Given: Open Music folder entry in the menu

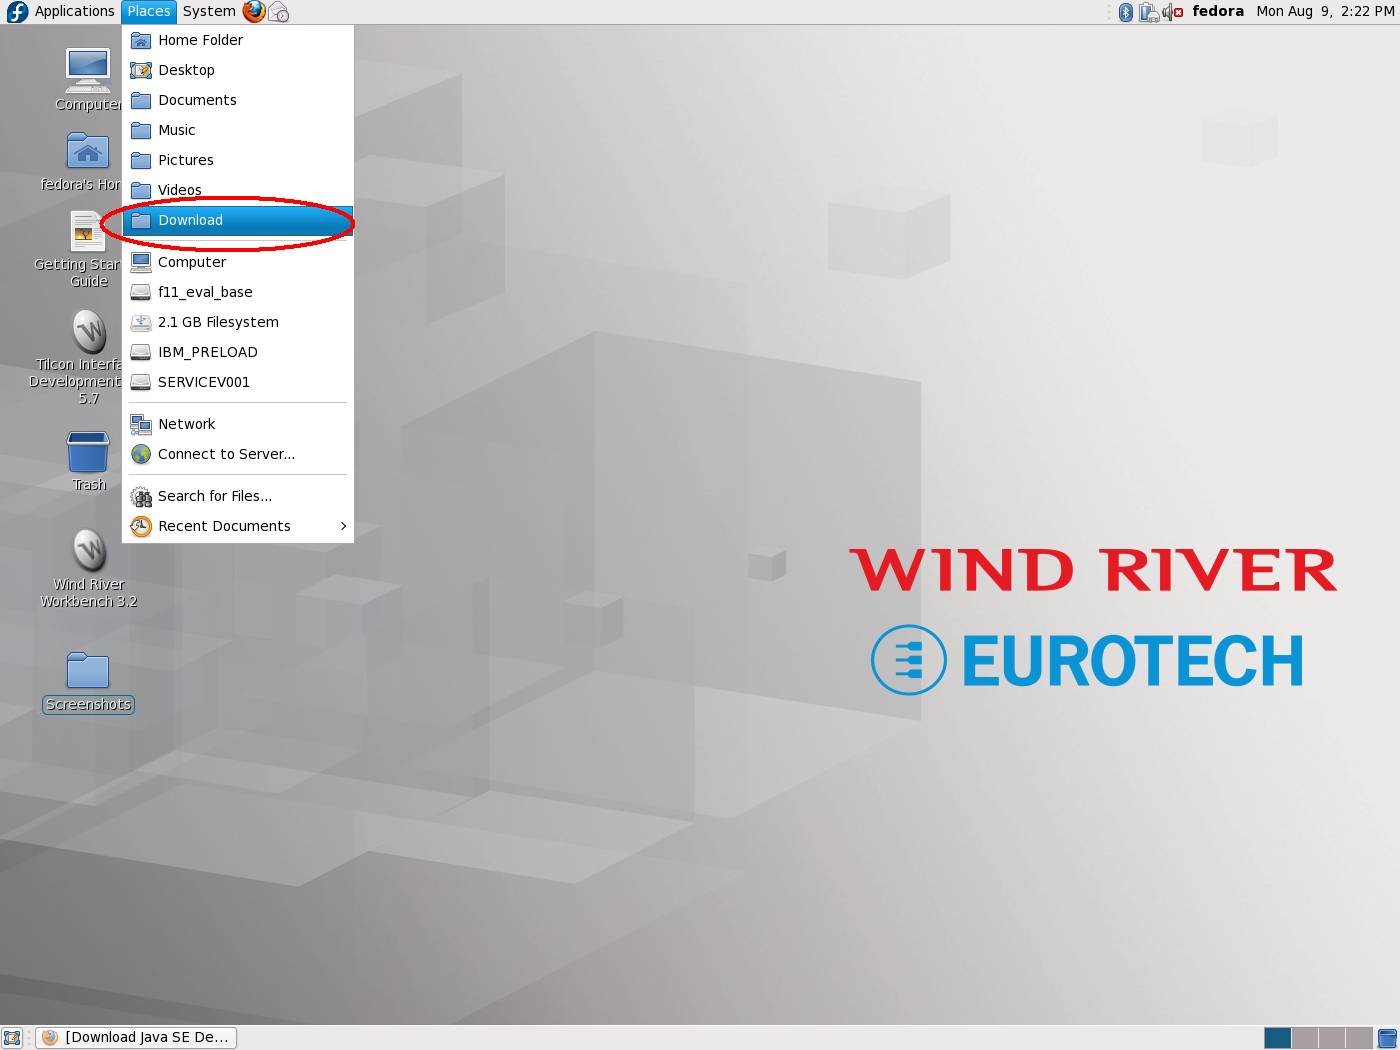Looking at the screenshot, I should pos(238,130).
